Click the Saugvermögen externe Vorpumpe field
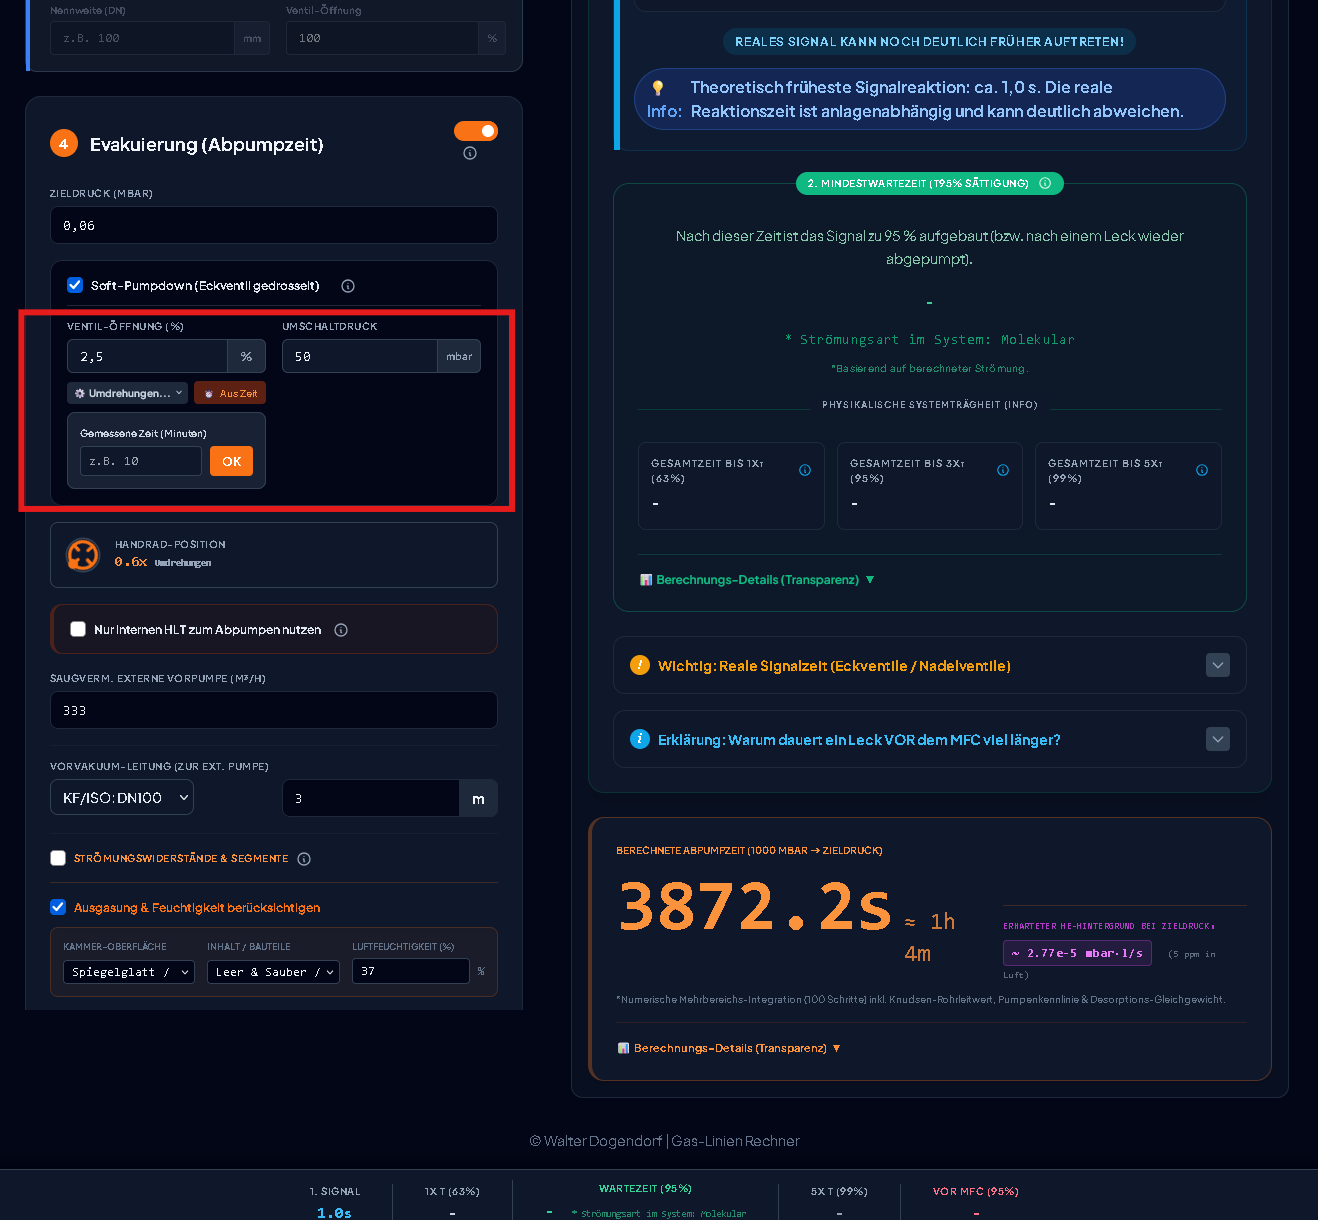The width and height of the screenshot is (1318, 1220). pos(274,710)
